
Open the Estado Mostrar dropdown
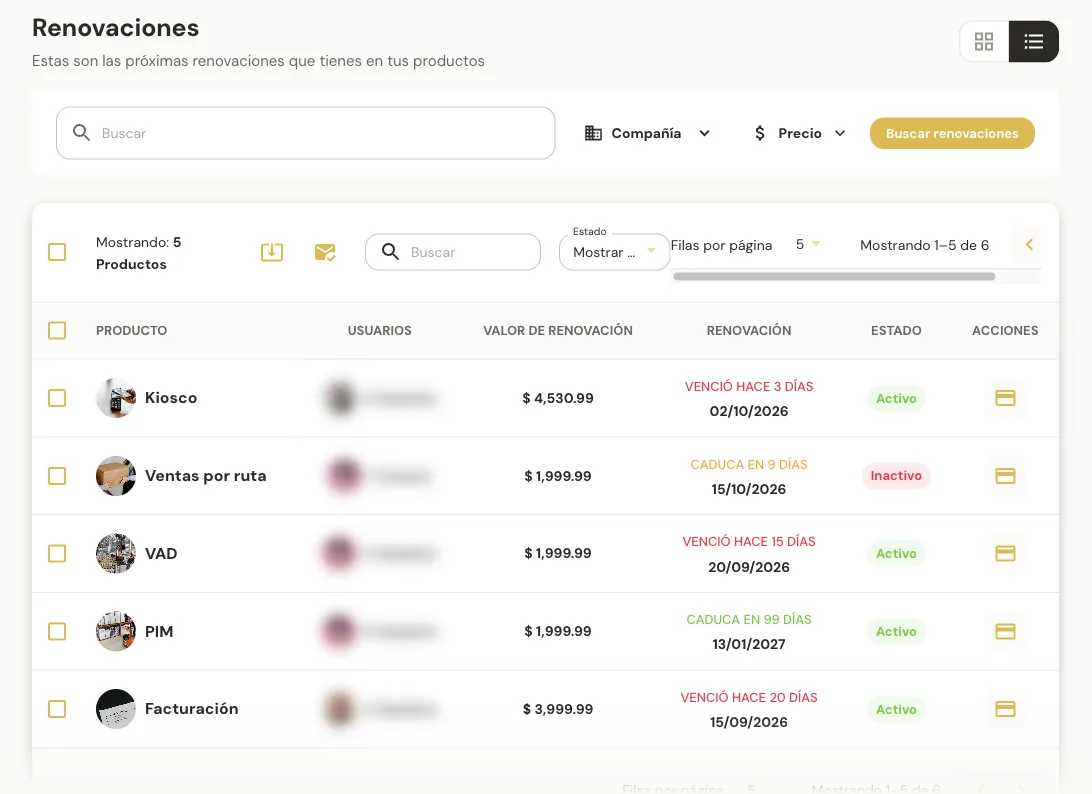[x=614, y=252]
